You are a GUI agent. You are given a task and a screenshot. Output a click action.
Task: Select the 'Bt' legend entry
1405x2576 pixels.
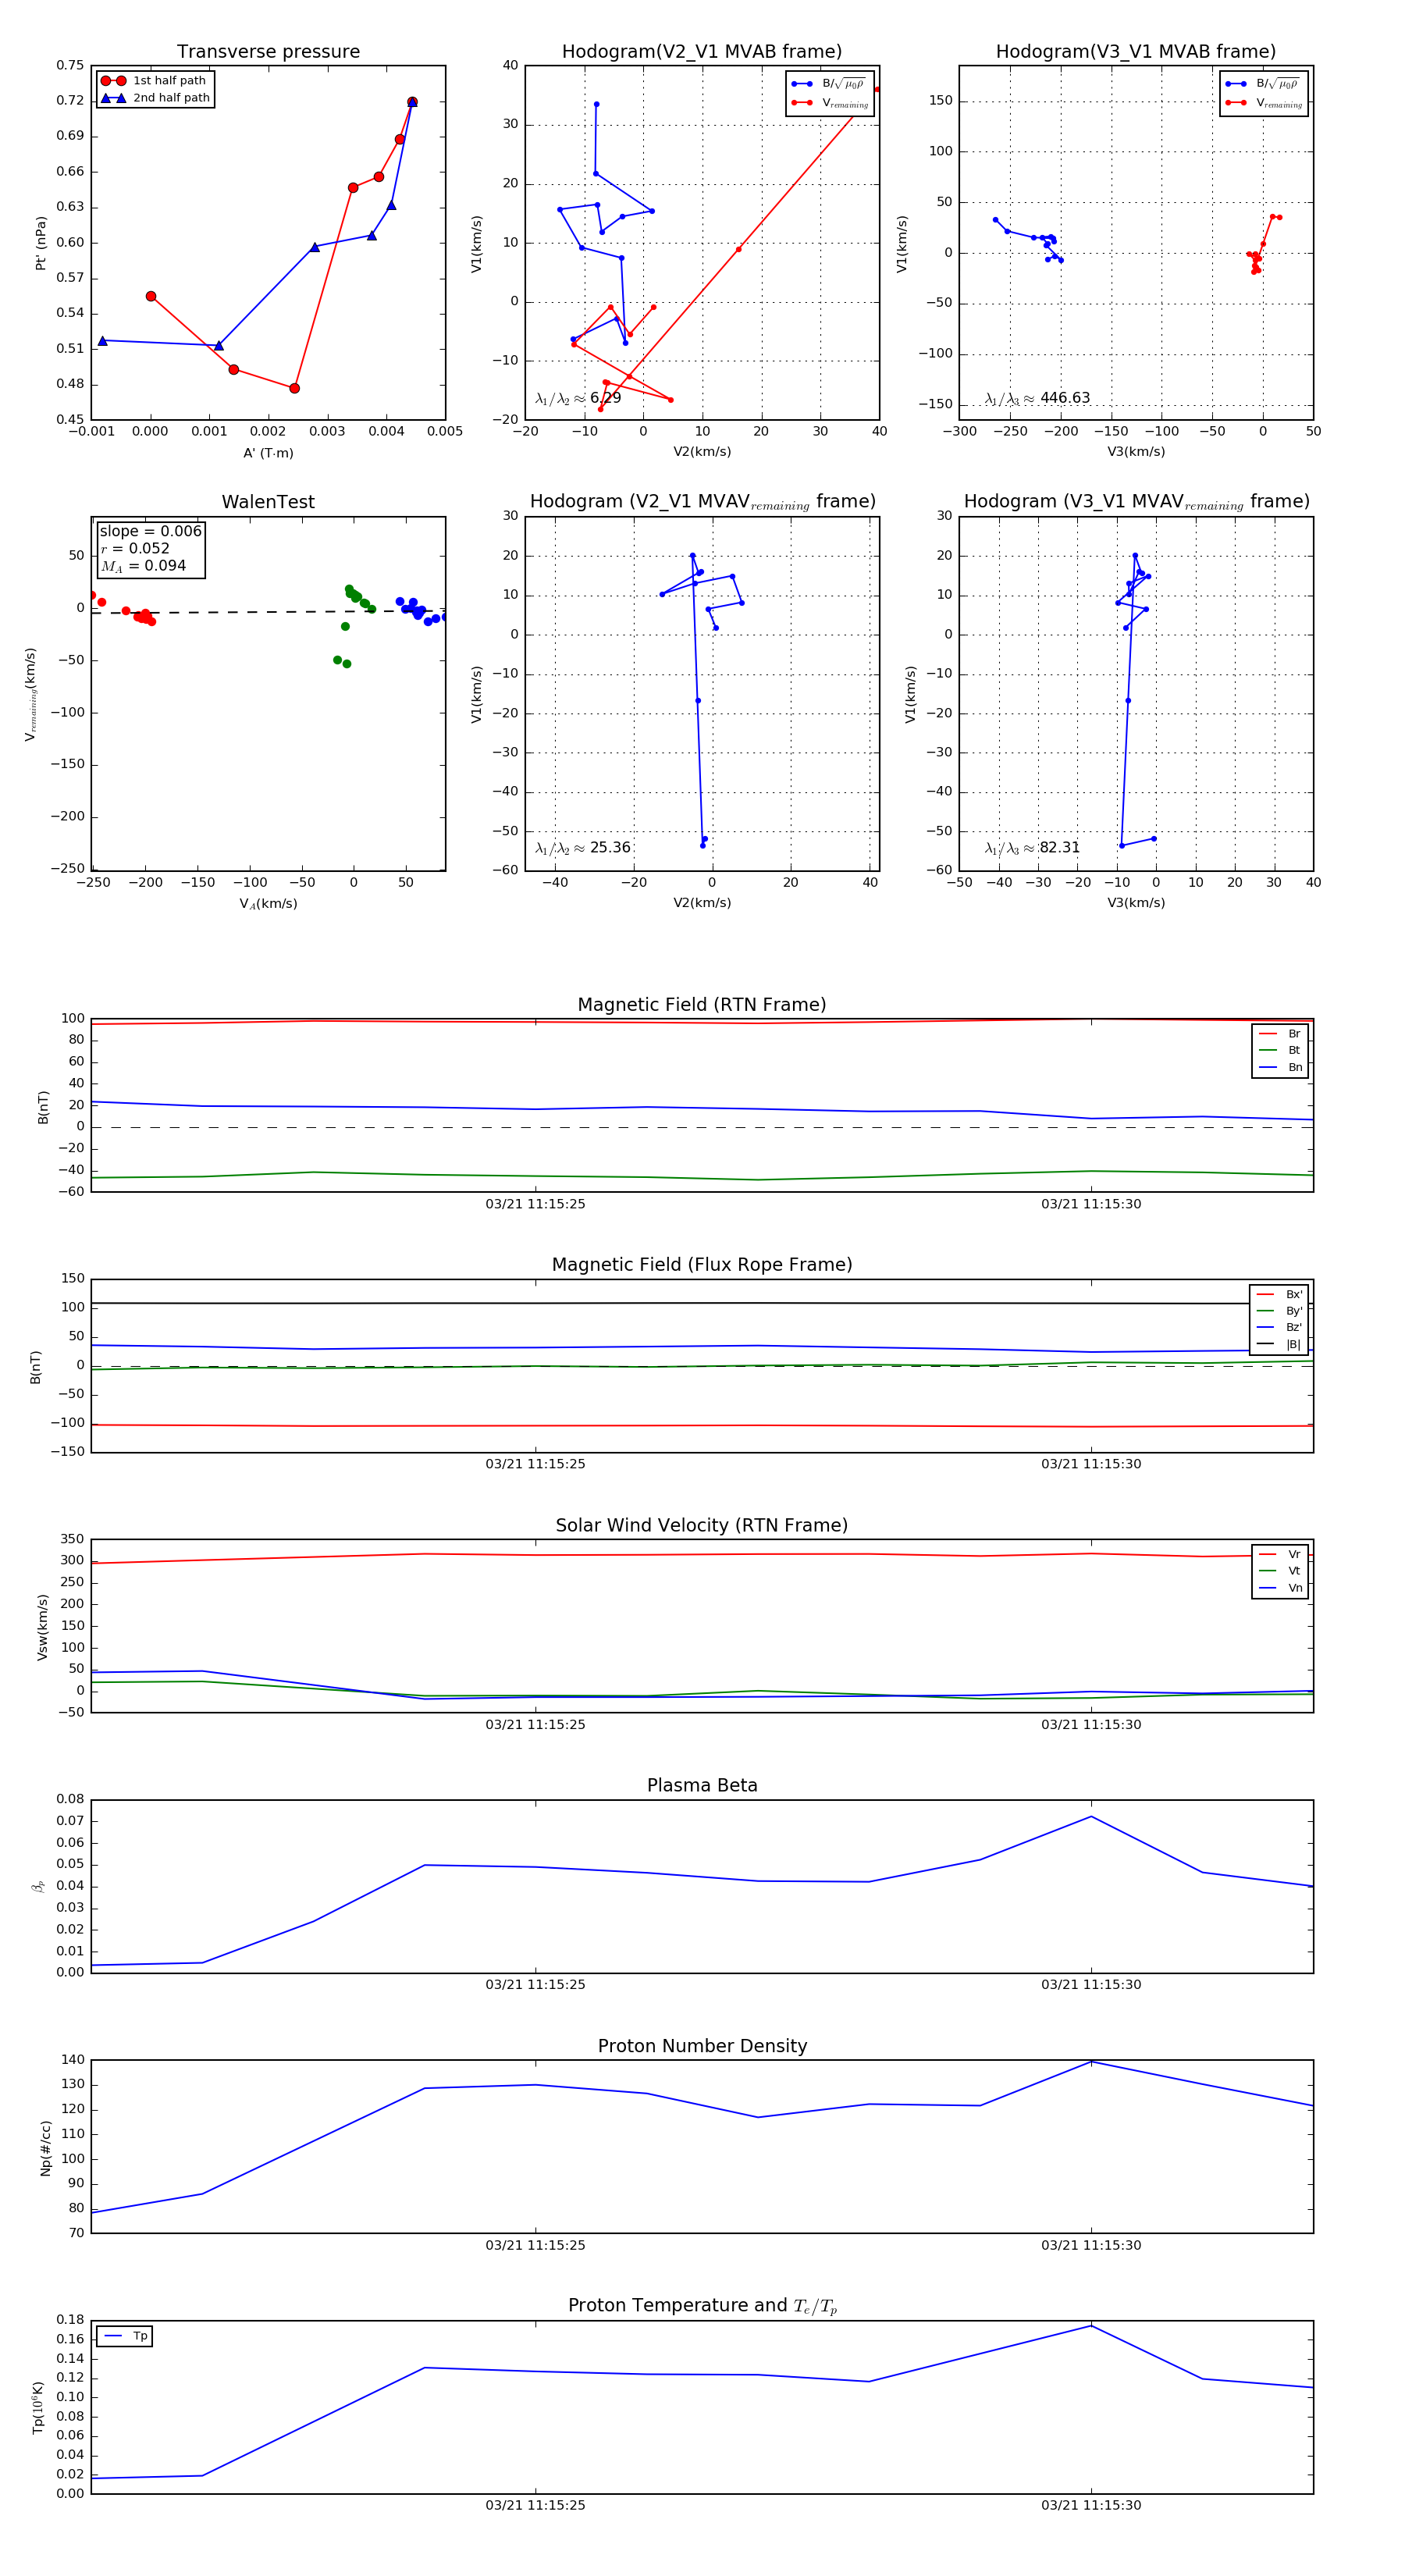[x=1280, y=1051]
